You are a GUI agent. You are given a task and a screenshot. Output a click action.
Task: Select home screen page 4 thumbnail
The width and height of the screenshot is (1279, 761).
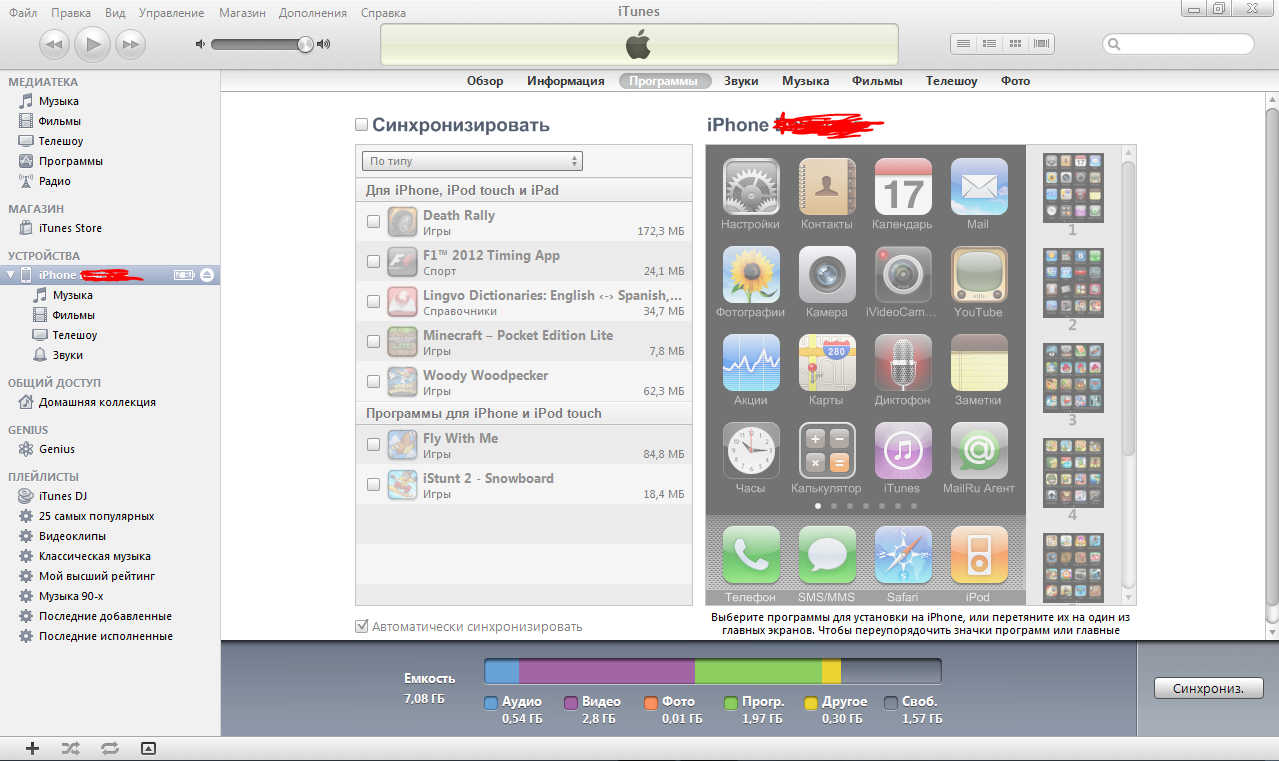pos(1073,472)
